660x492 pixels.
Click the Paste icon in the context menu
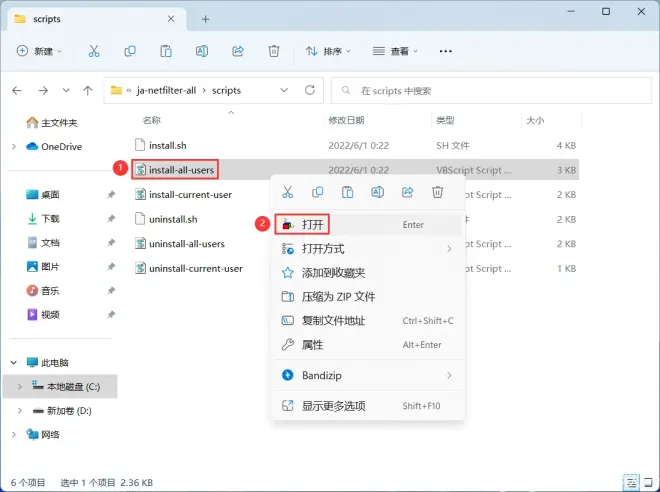click(x=347, y=192)
